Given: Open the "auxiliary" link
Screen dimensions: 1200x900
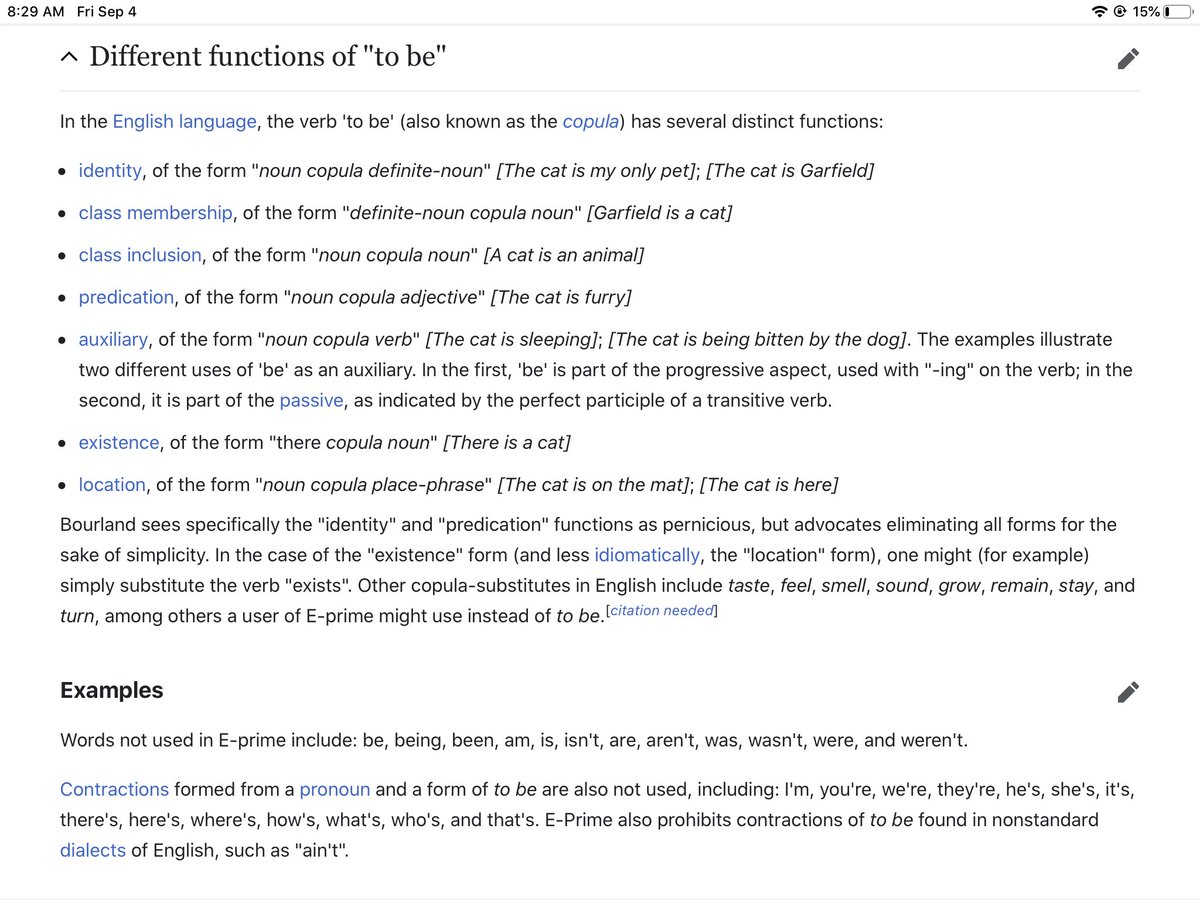Looking at the screenshot, I should tap(113, 340).
